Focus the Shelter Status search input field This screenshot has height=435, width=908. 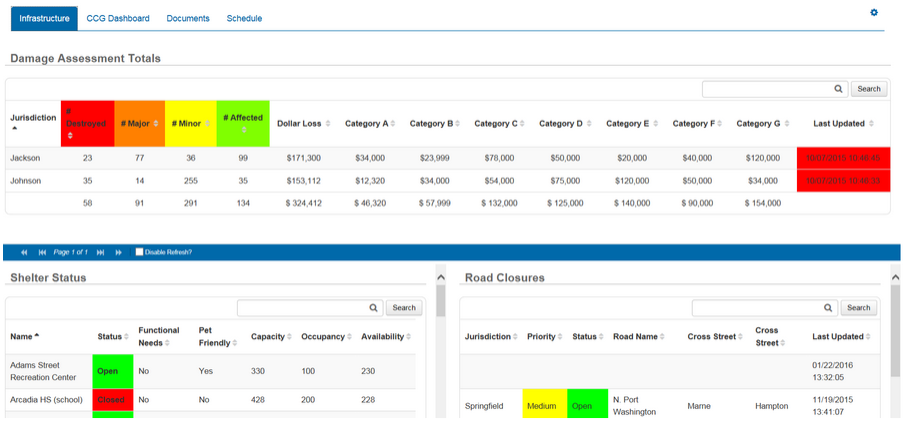tap(301, 308)
